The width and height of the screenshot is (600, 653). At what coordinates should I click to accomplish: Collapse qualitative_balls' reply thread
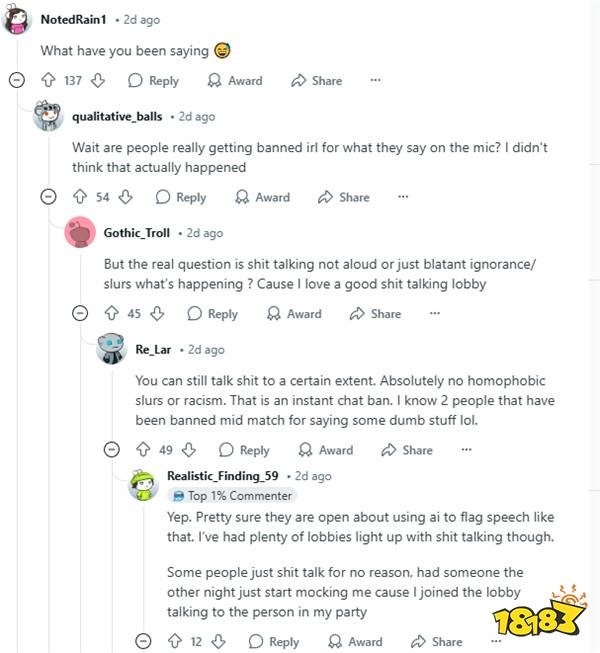(48, 198)
